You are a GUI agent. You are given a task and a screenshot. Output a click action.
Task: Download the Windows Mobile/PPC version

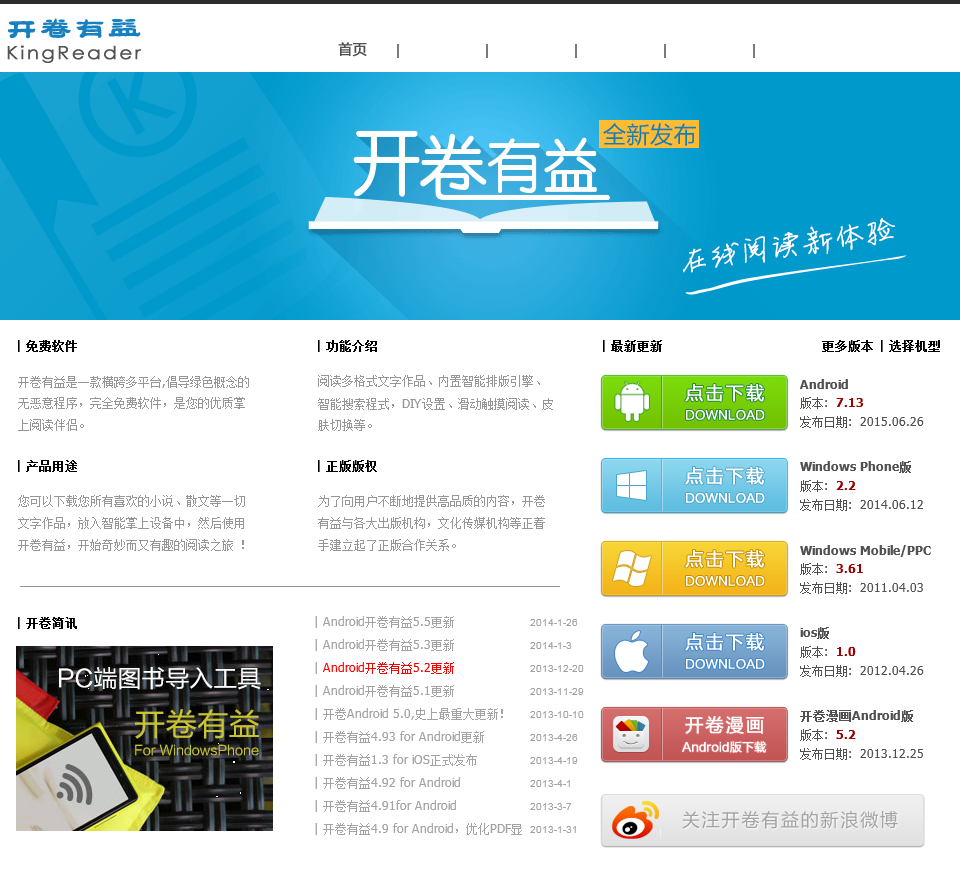[694, 568]
